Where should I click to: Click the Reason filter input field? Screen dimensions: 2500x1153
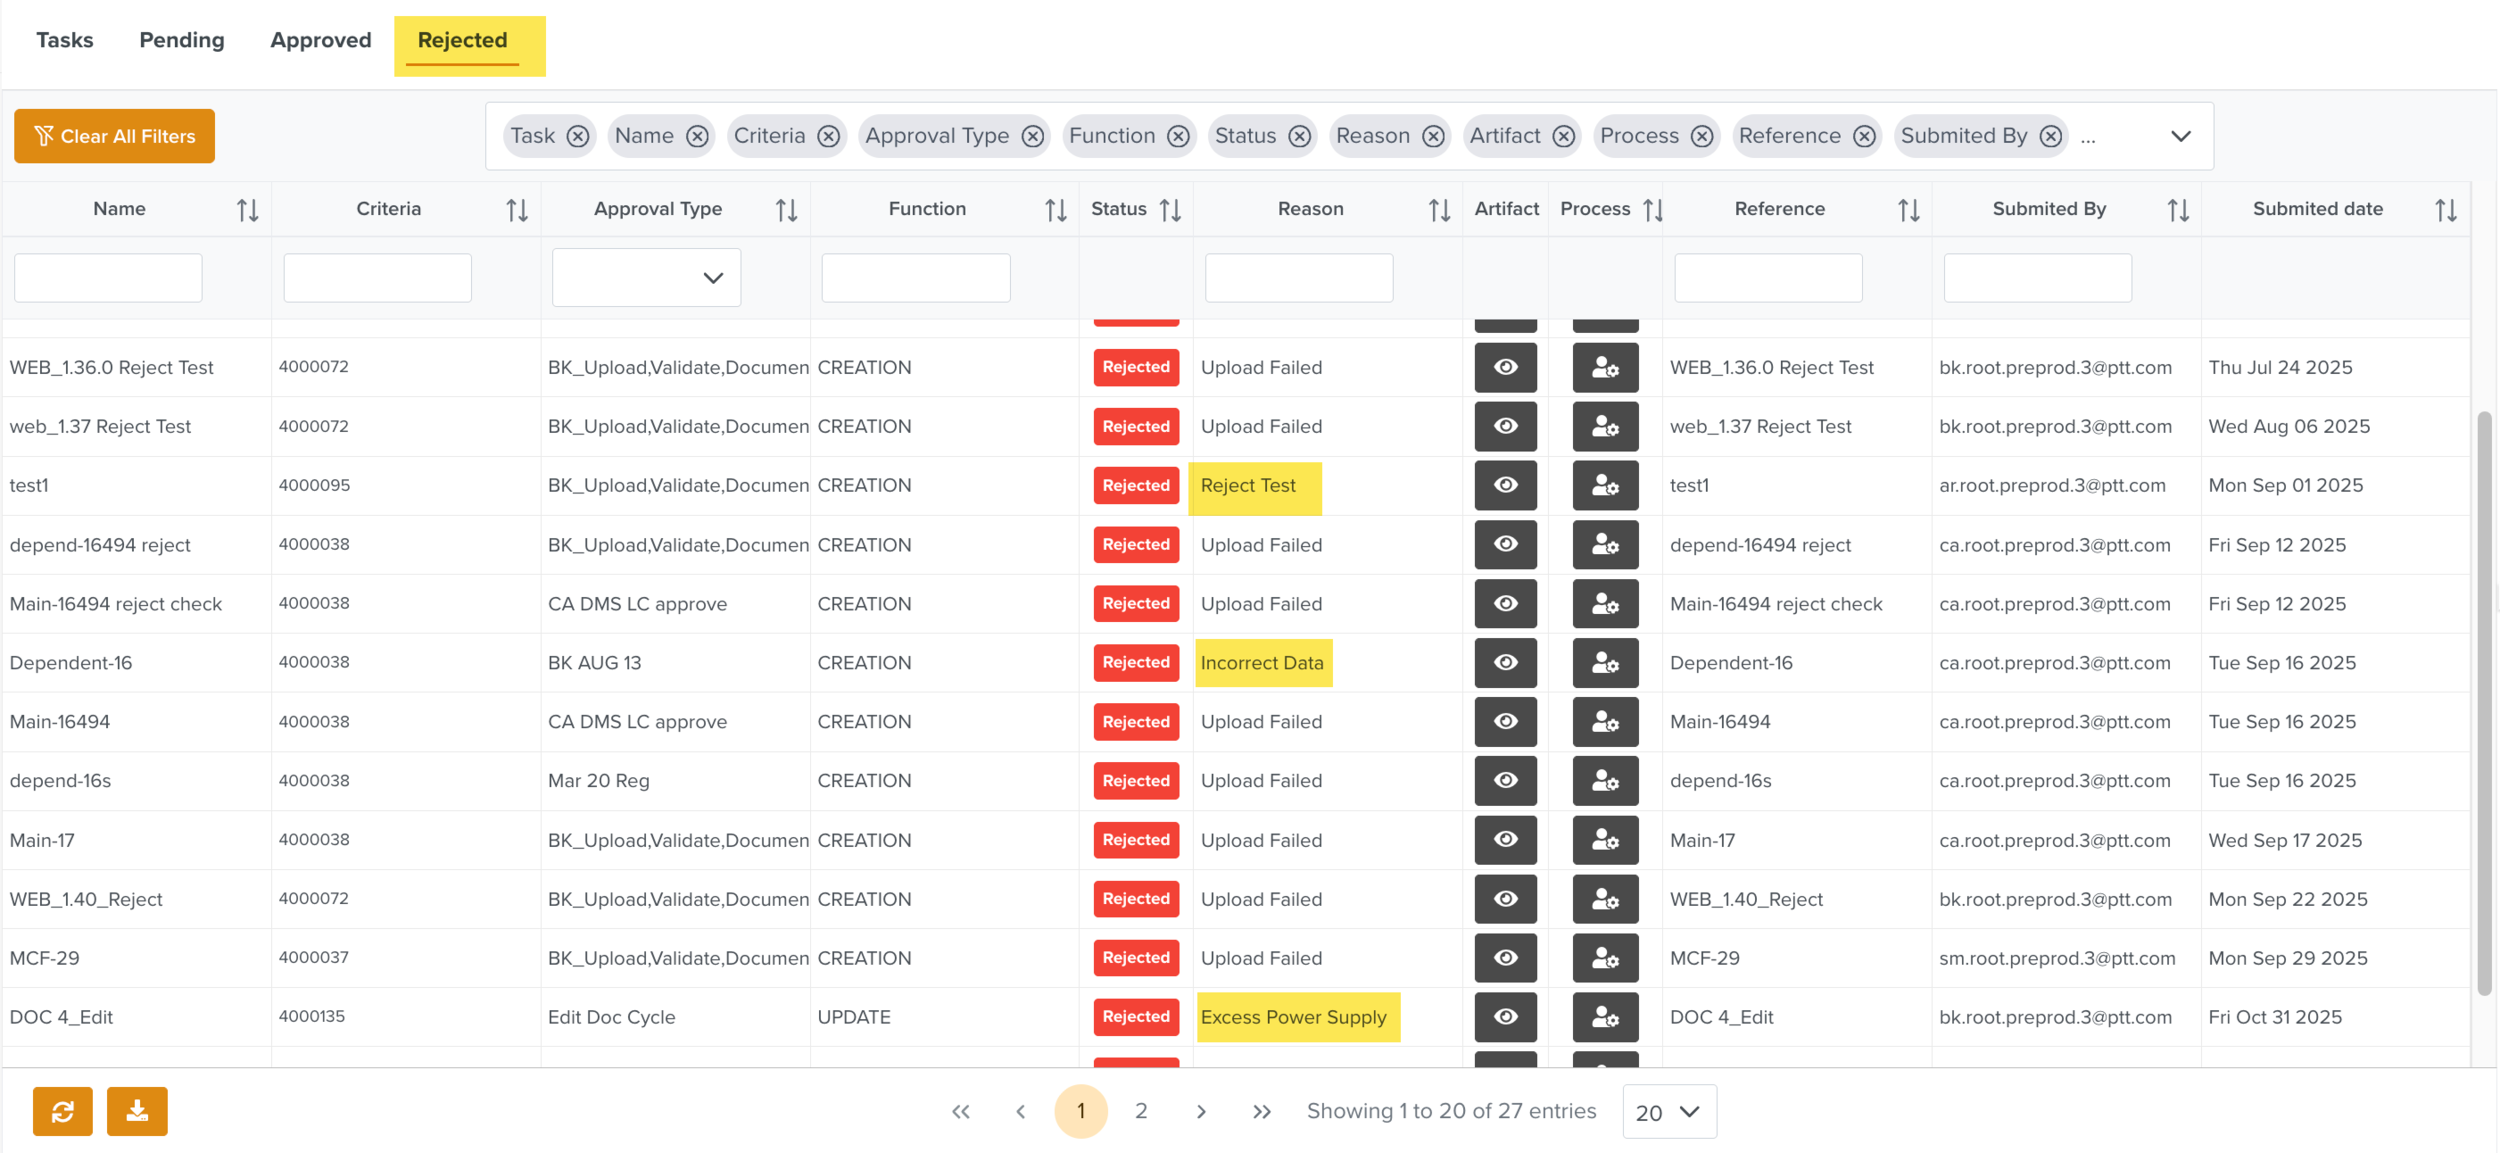pos(1298,277)
